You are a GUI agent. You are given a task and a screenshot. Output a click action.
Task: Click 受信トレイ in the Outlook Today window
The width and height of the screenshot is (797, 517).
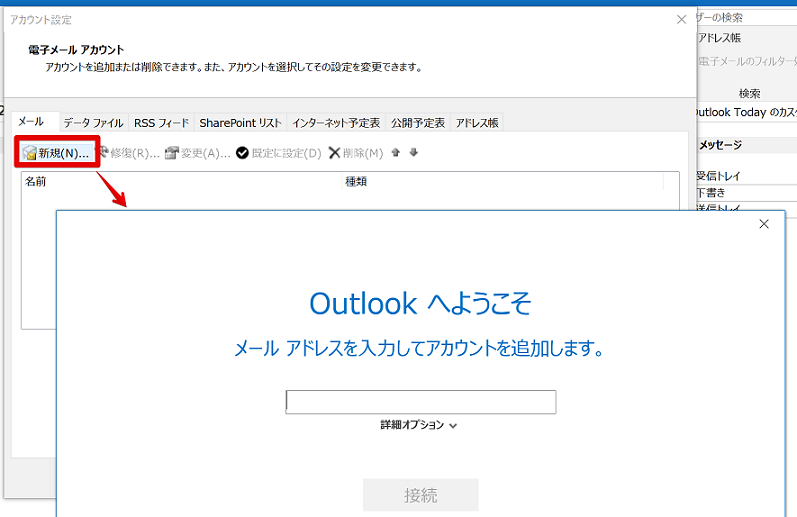718,176
